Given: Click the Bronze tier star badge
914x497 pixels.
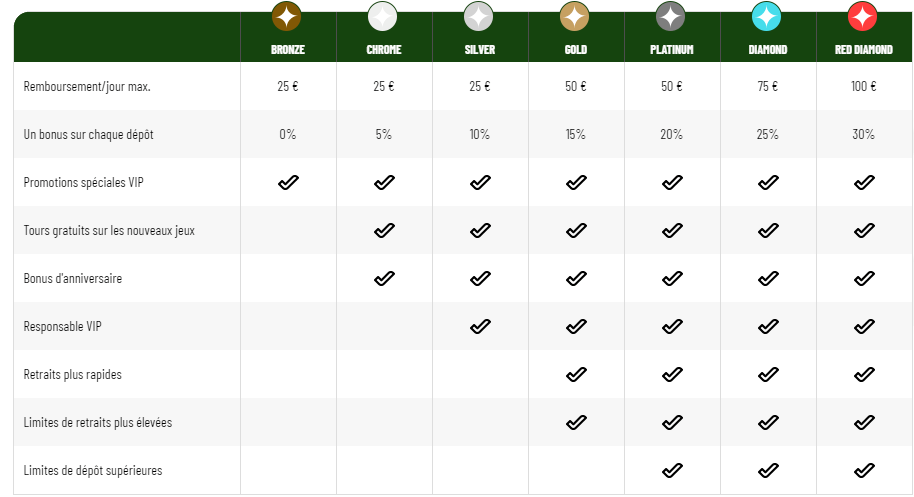Looking at the screenshot, I should [286, 16].
